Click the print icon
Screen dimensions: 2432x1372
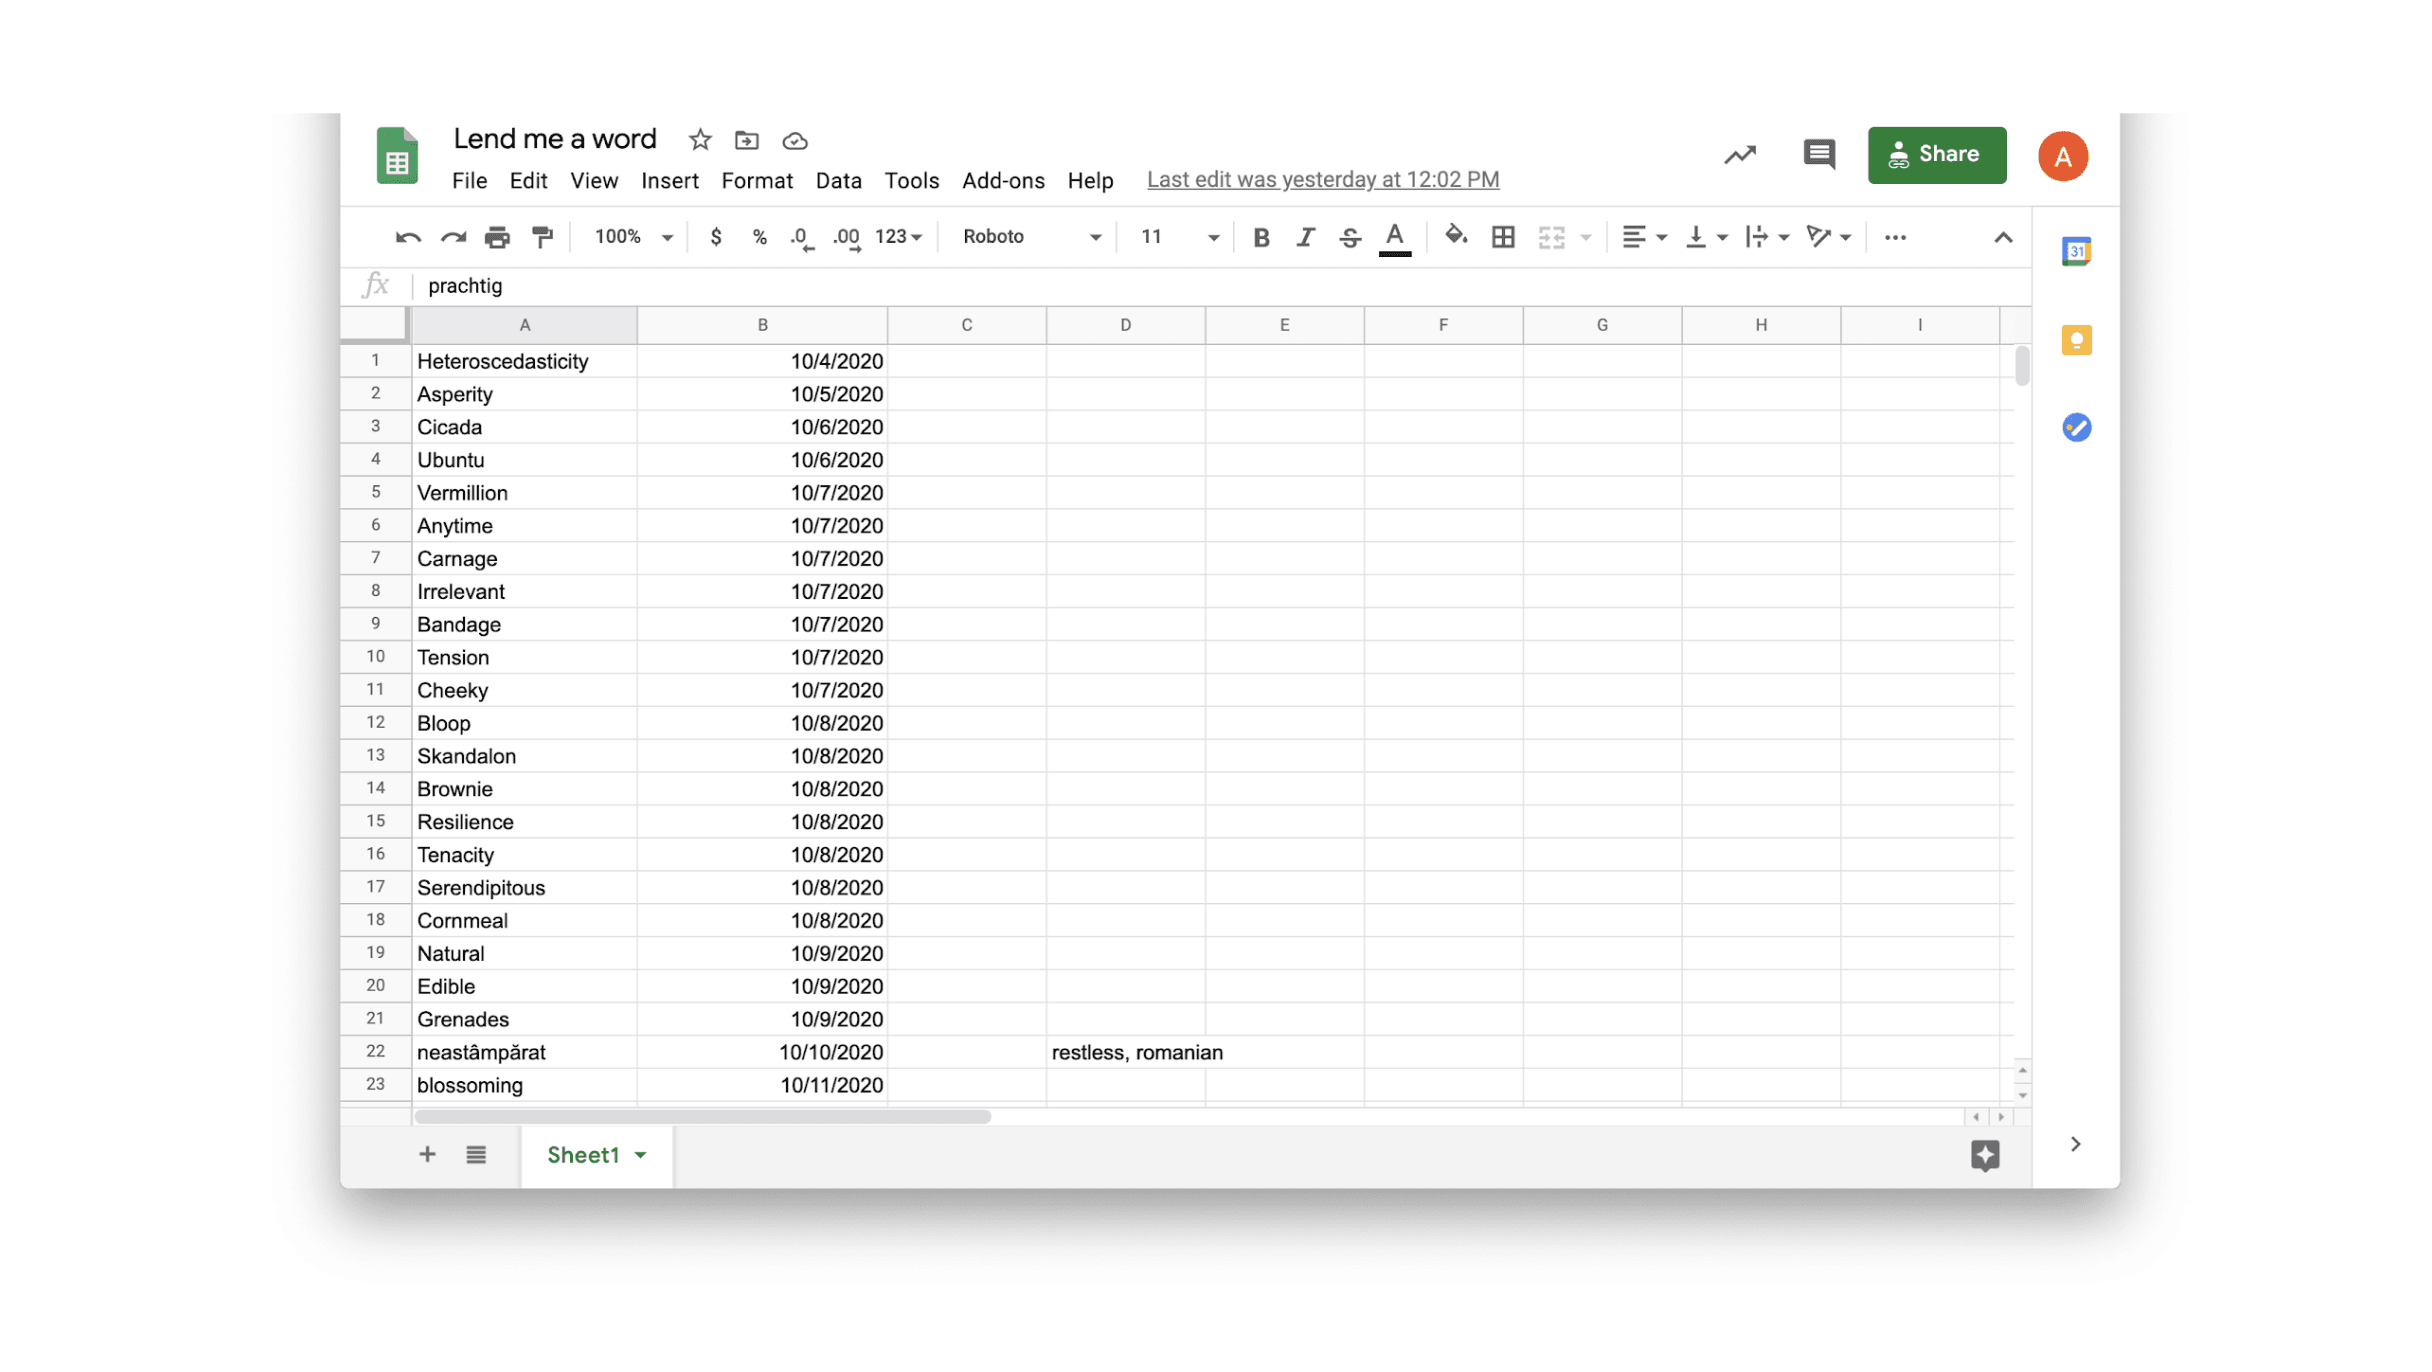pos(497,238)
